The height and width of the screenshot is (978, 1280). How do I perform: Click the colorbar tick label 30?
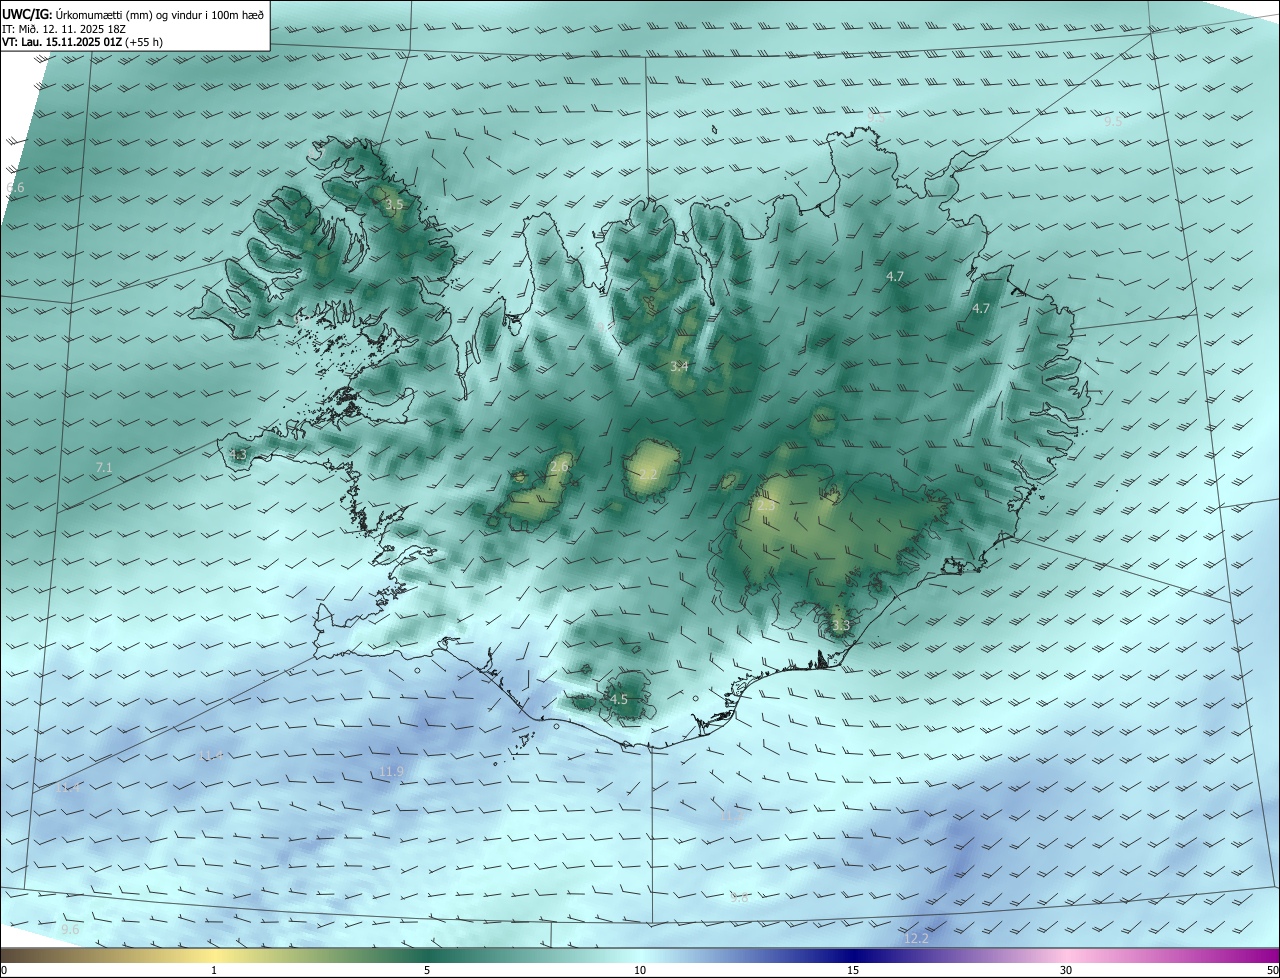[1066, 970]
